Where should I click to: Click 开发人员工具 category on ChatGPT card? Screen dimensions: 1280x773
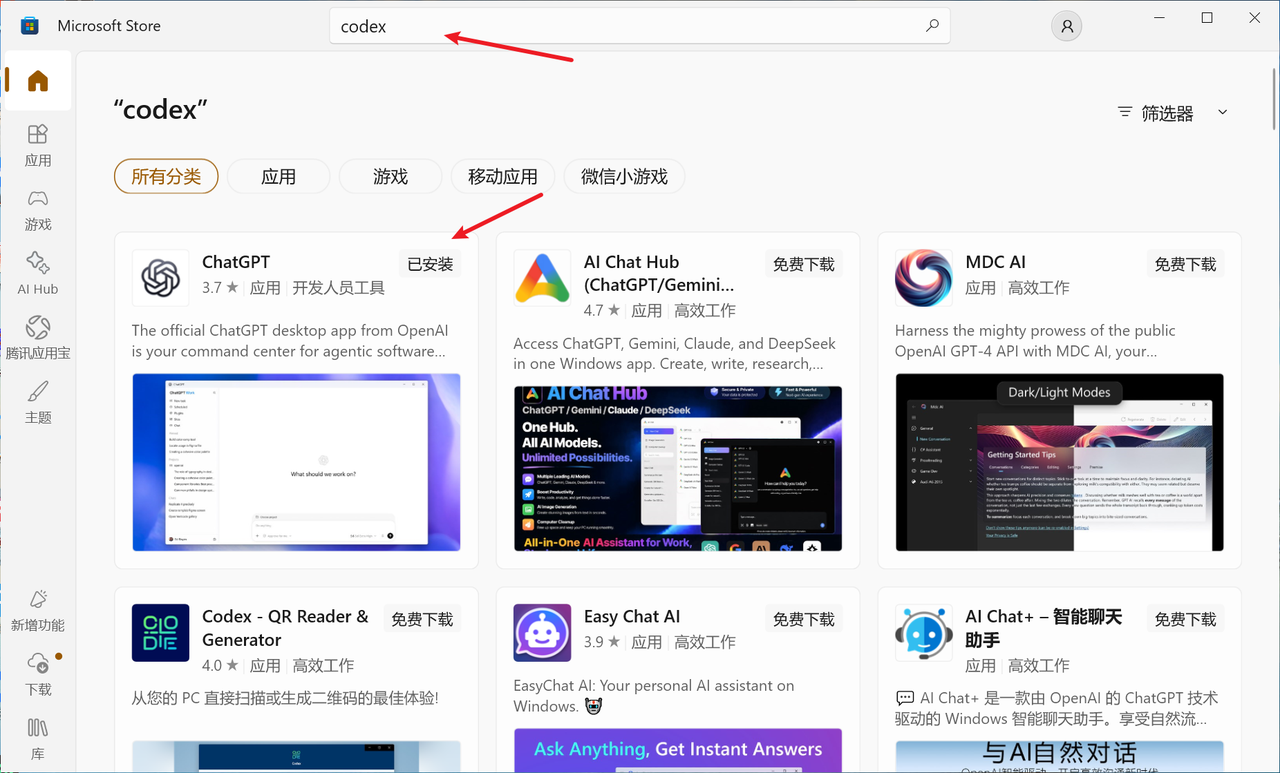click(x=338, y=287)
